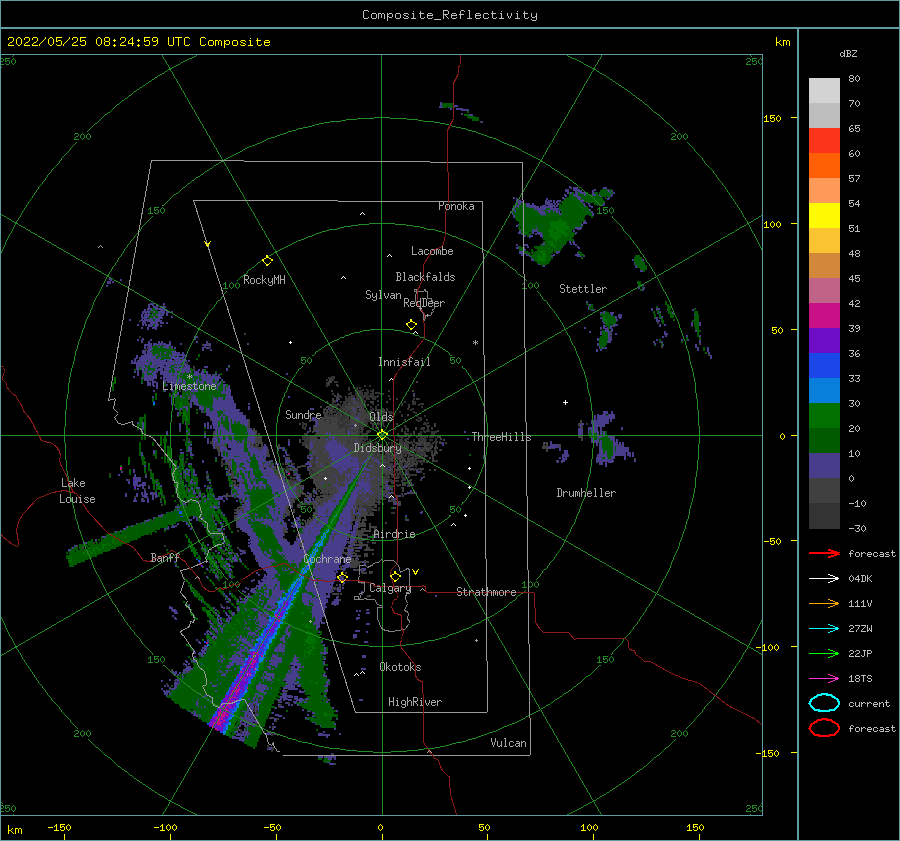This screenshot has height=841, width=900.
Task: Click the Blackfalds town label
Action: [x=425, y=277]
